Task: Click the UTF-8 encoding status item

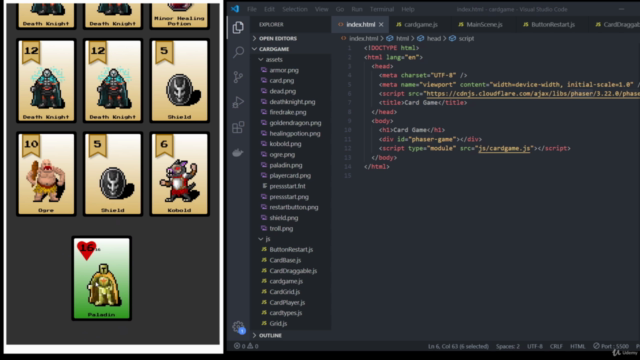Action: click(x=535, y=346)
